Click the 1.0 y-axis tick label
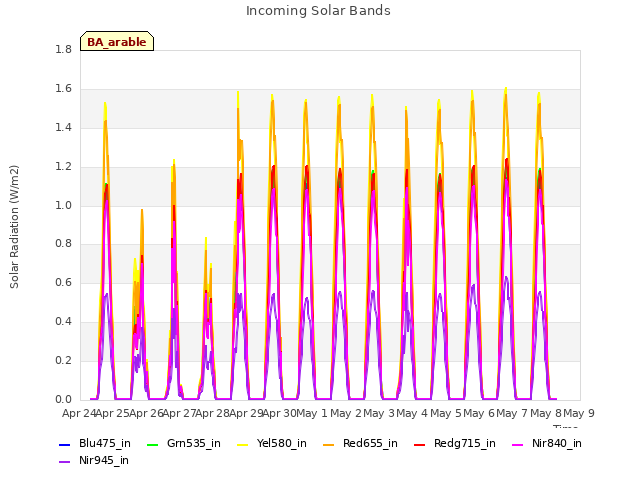 click(63, 205)
